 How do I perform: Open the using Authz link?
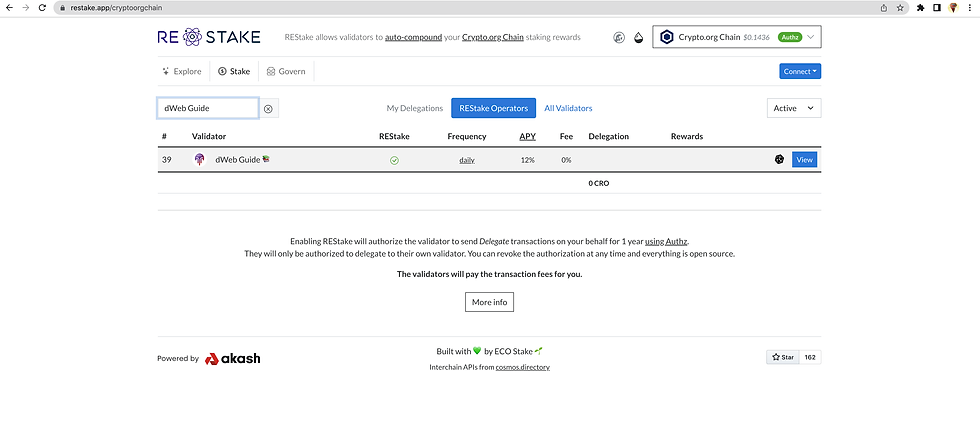pos(667,241)
